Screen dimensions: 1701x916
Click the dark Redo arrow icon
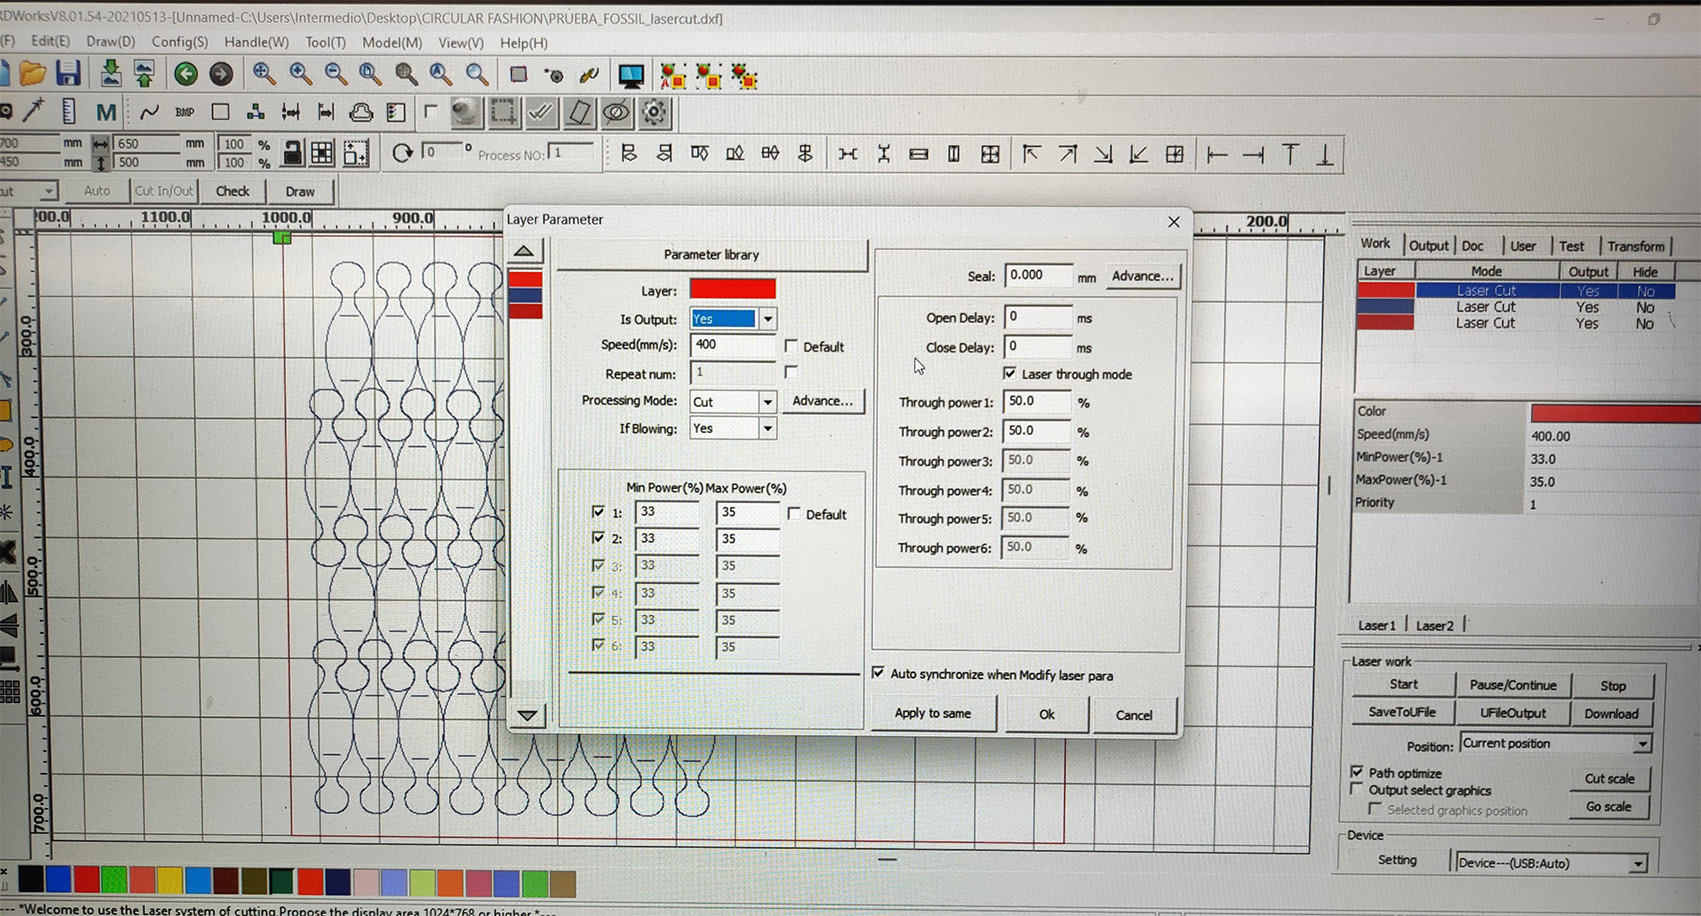tap(221, 74)
